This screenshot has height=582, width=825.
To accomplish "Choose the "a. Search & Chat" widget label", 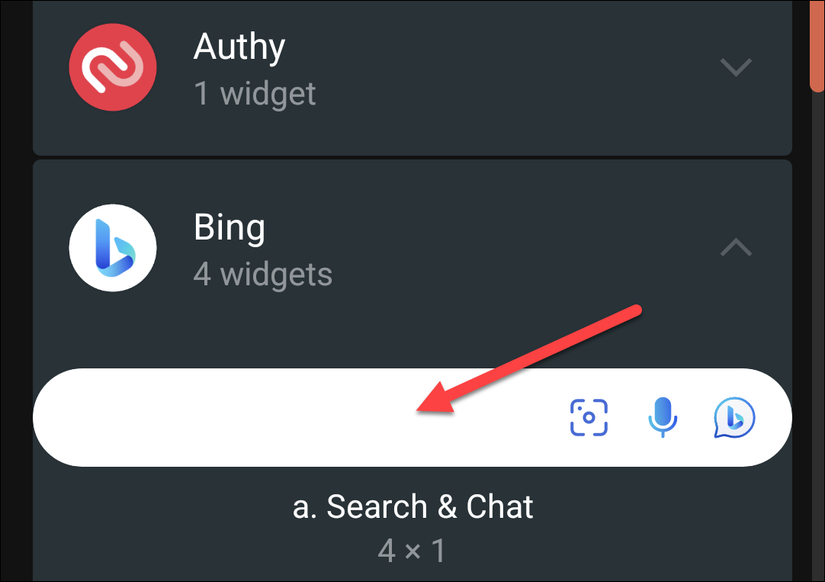I will (412, 507).
